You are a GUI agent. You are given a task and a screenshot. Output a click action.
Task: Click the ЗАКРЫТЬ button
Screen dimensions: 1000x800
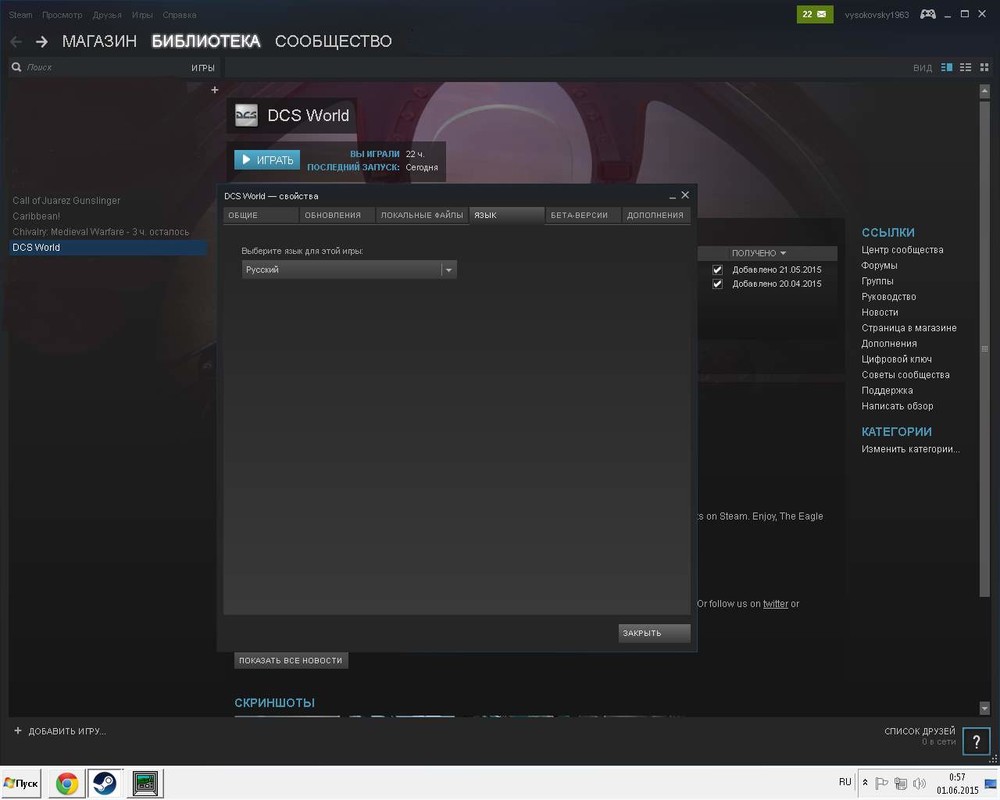tap(654, 633)
